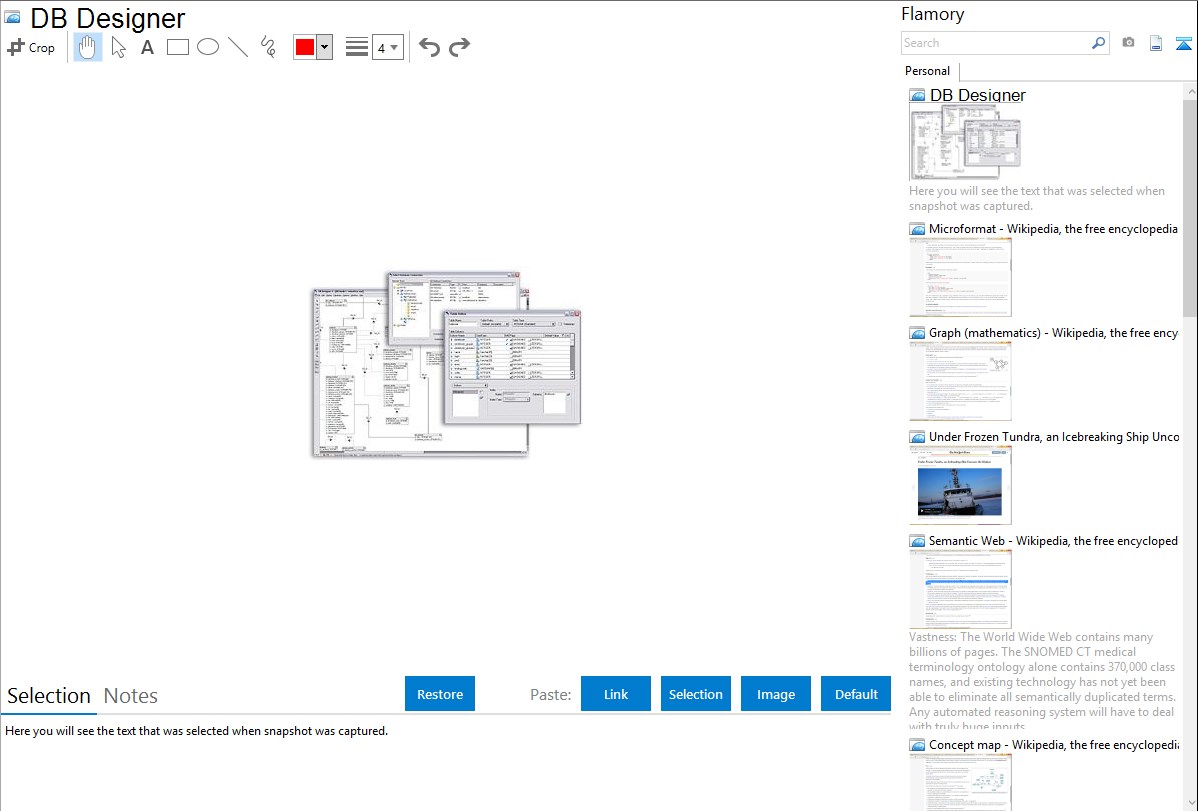Open the Under Frozen Tundra snapshot thumbnail

click(960, 485)
